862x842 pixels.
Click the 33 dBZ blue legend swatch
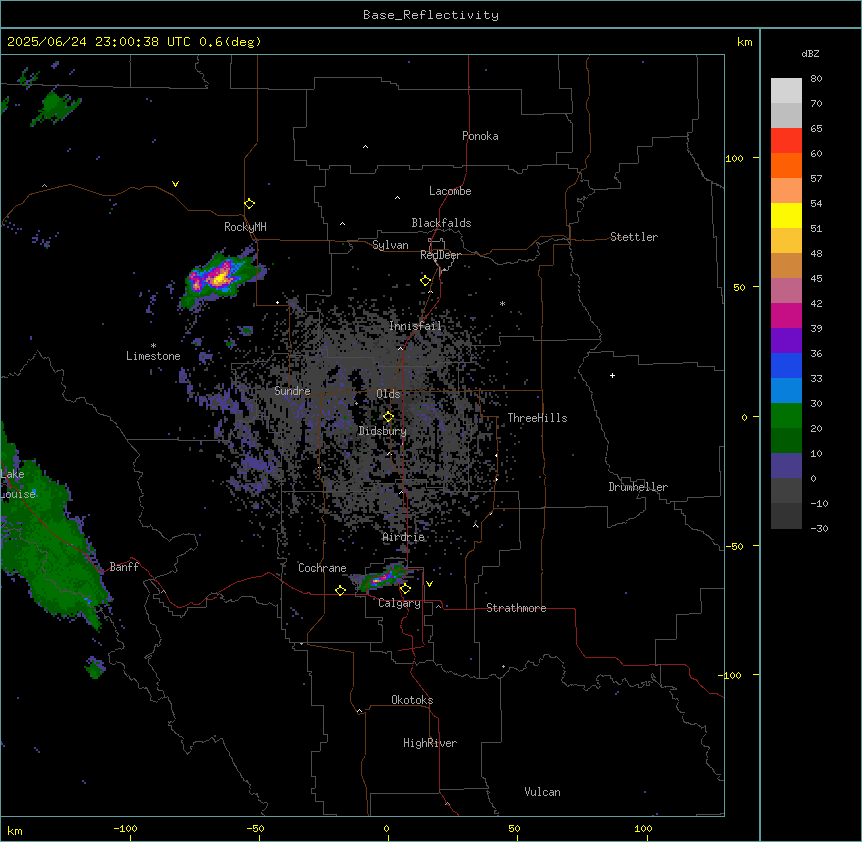[786, 365]
